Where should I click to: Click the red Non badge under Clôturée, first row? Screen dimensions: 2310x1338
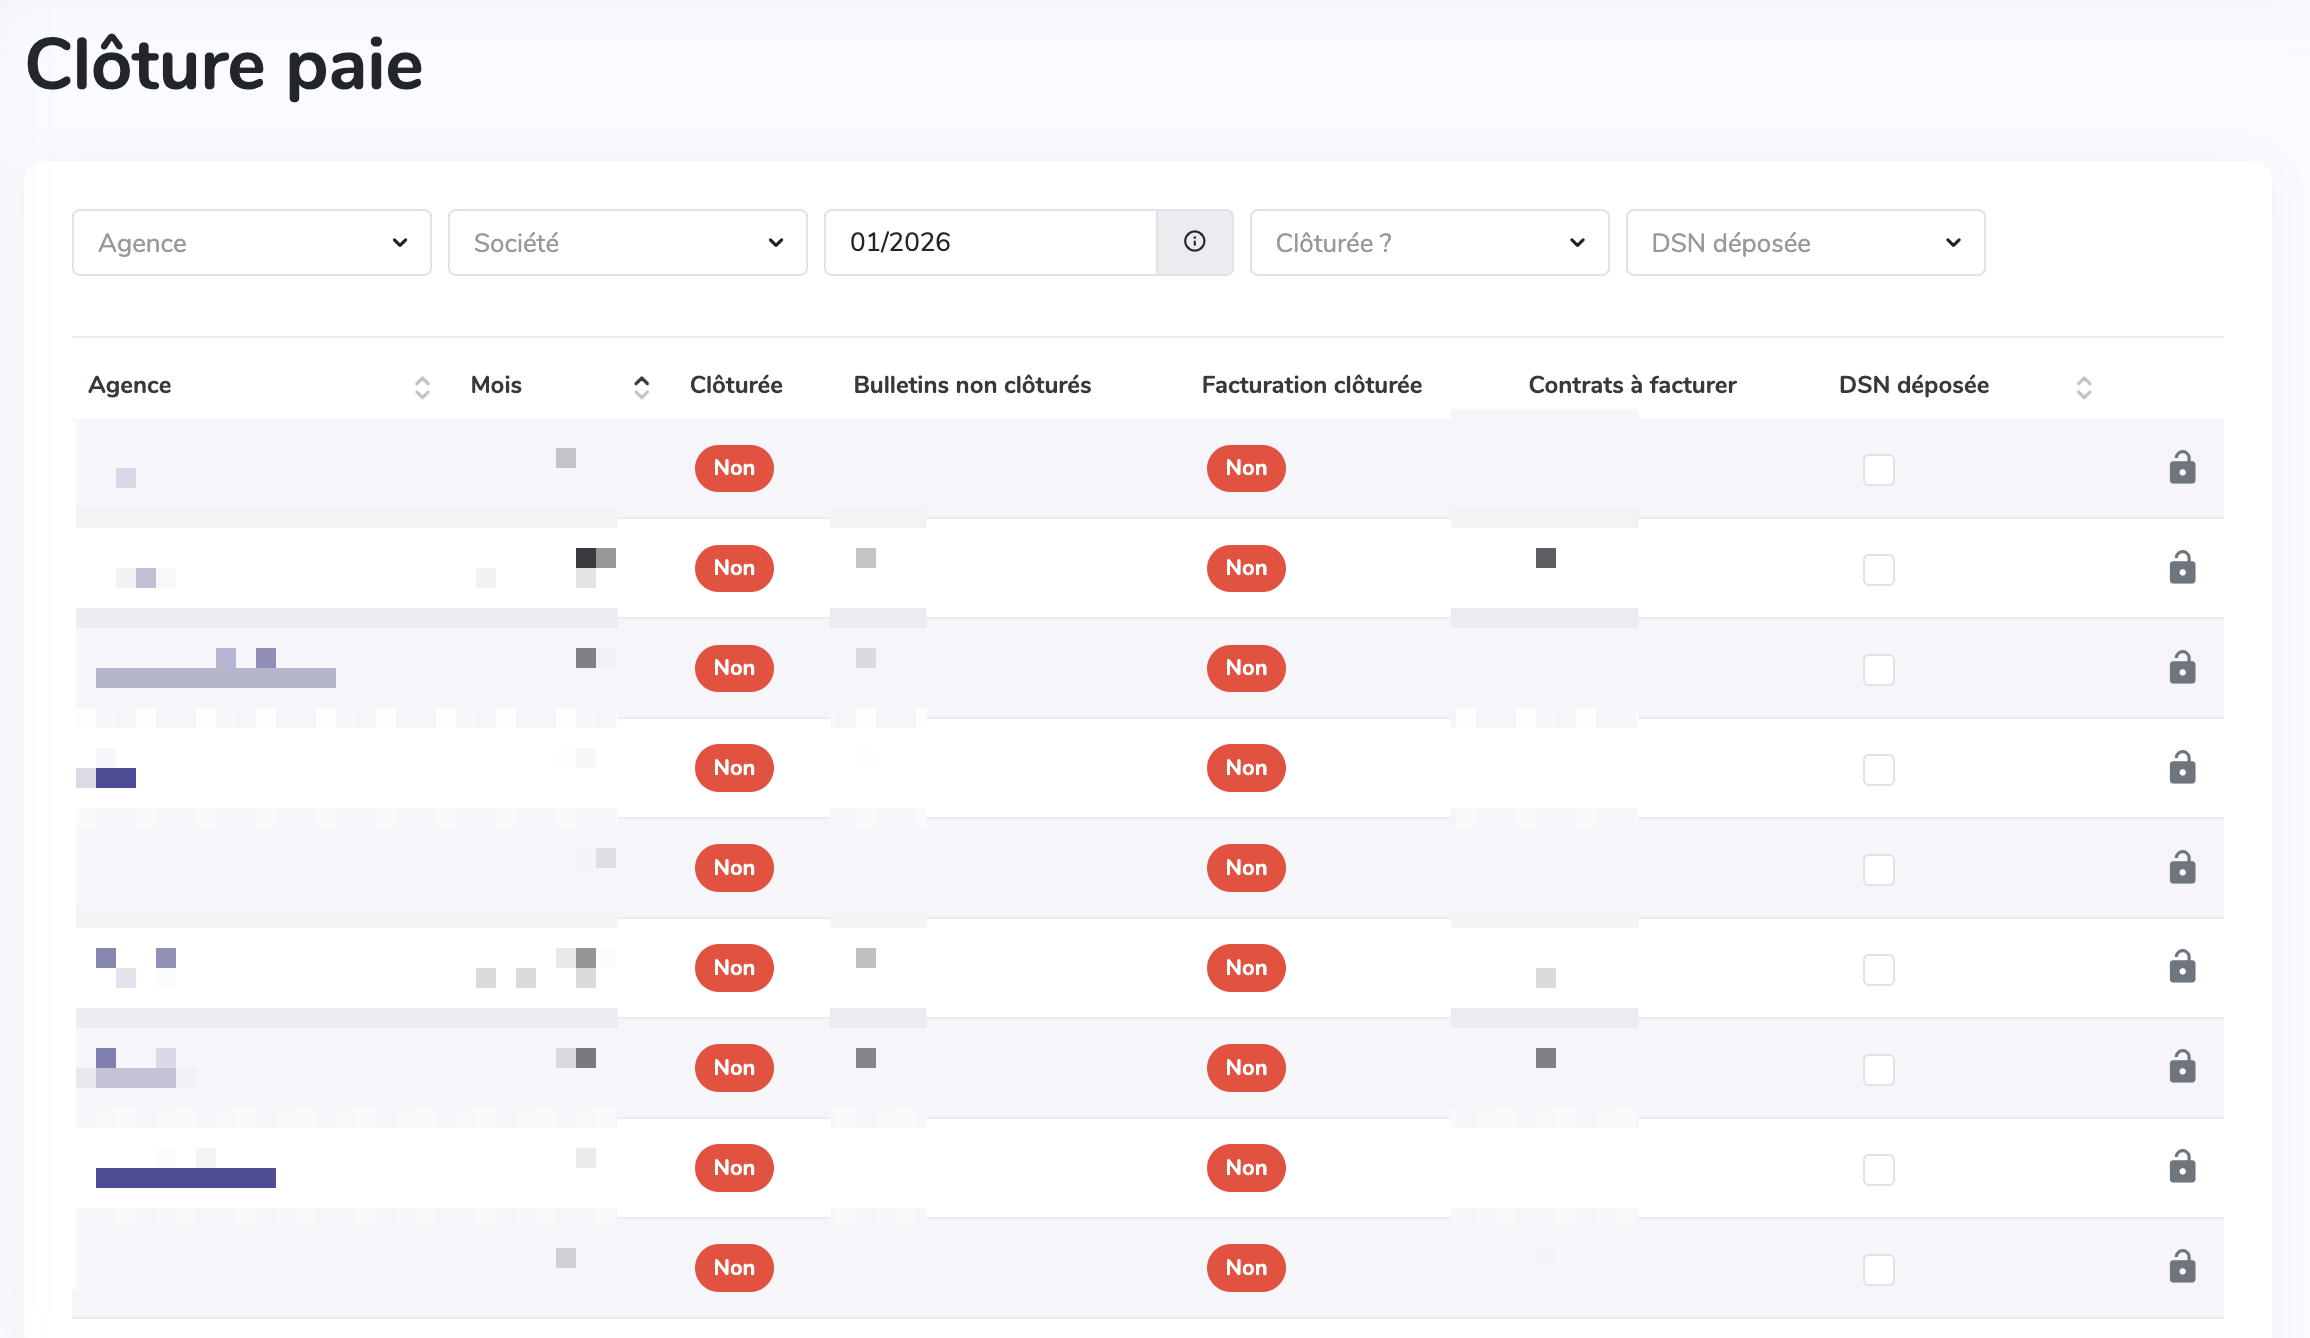pos(734,468)
